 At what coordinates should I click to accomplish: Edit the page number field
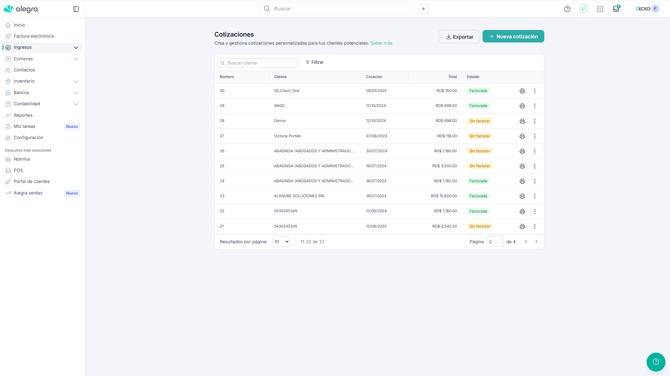click(494, 242)
